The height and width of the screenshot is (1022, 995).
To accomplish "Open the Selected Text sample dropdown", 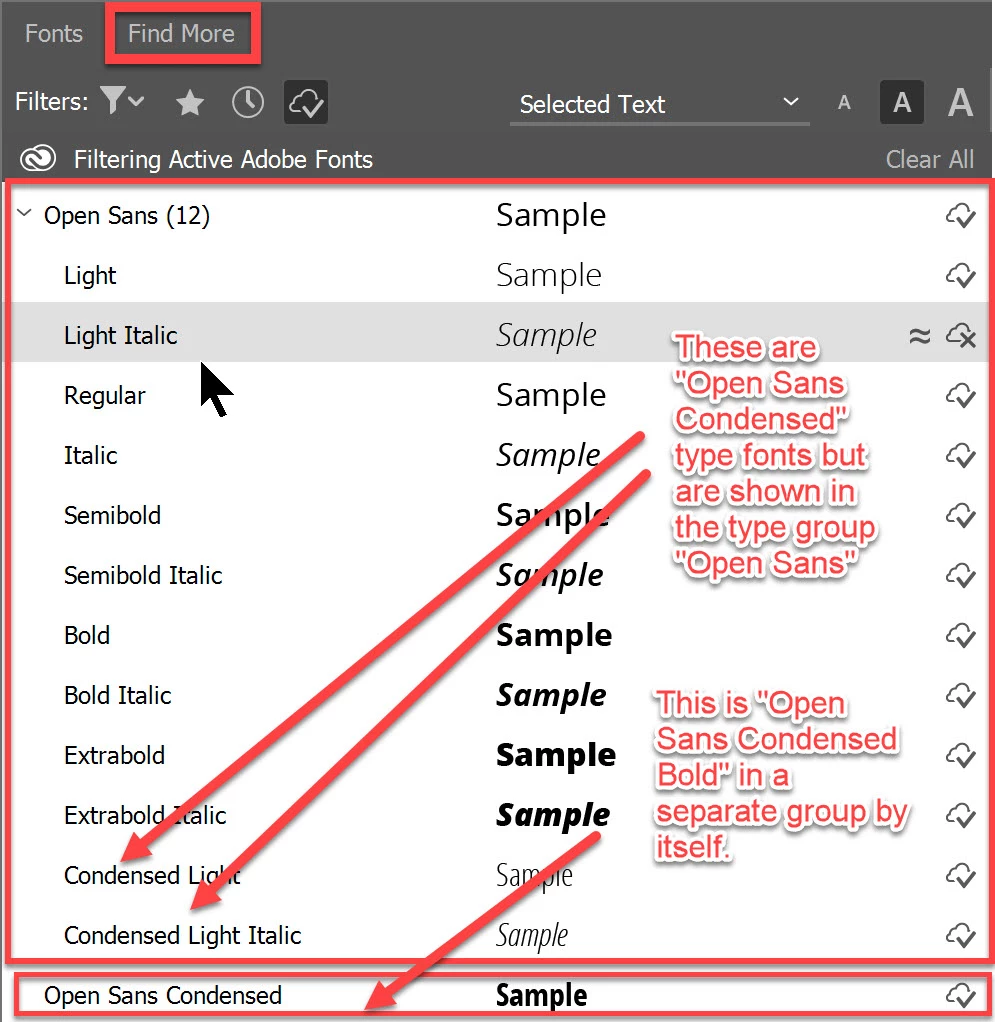I will point(659,104).
